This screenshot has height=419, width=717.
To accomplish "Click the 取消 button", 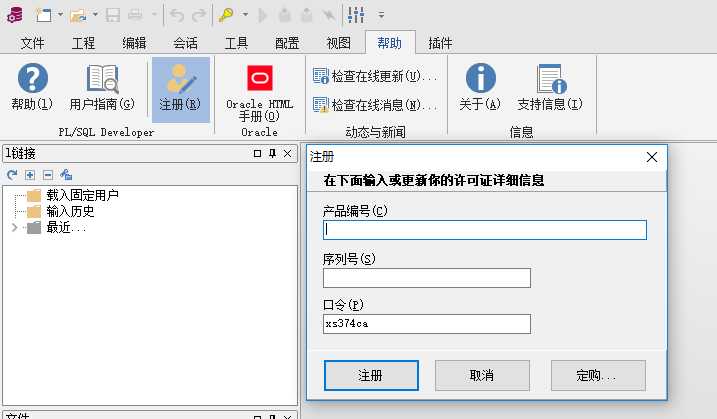I will [481, 375].
